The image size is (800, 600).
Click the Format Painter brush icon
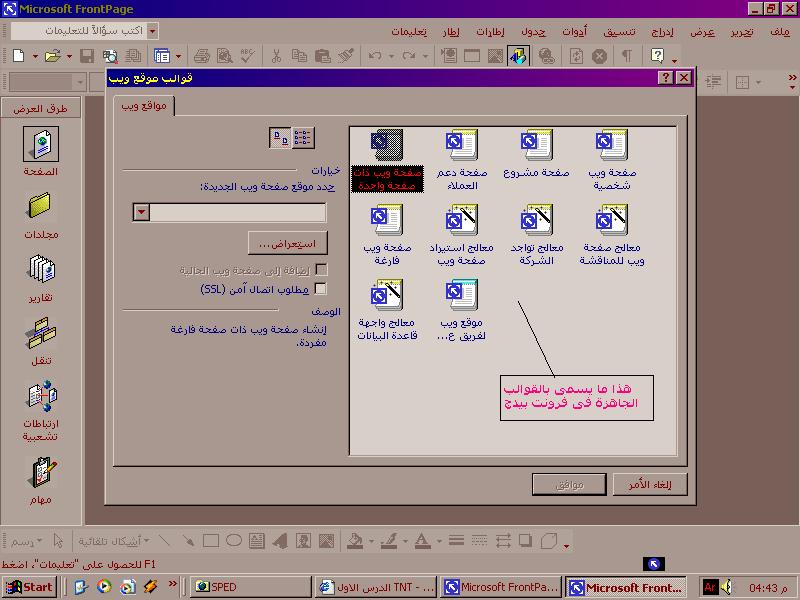pos(346,56)
